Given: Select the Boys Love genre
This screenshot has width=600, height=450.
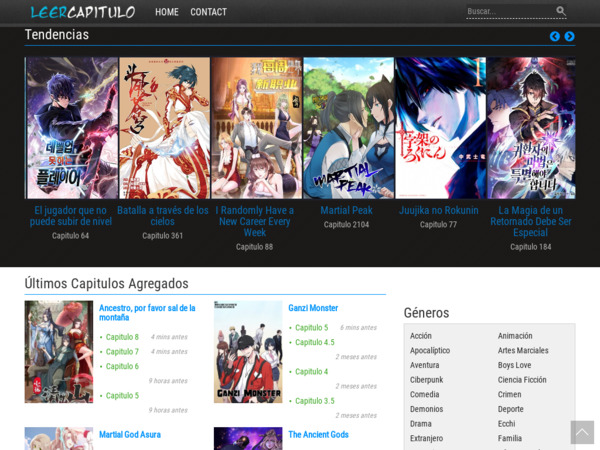Looking at the screenshot, I should tap(514, 365).
